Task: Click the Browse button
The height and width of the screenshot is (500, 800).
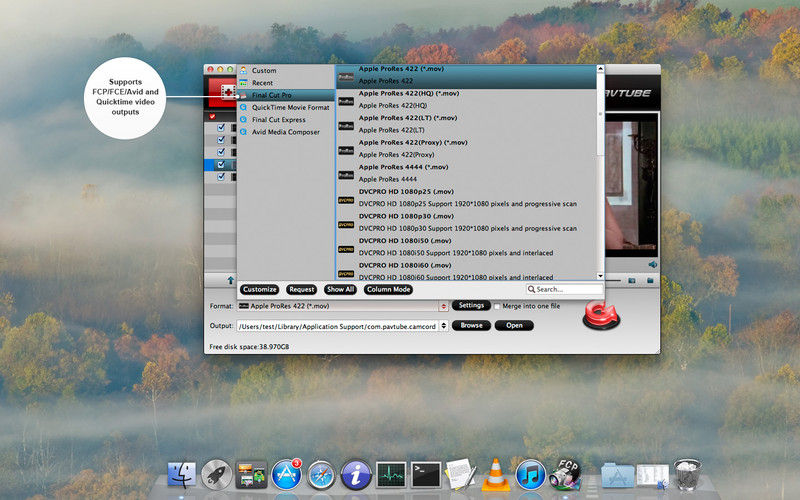Action: (471, 325)
